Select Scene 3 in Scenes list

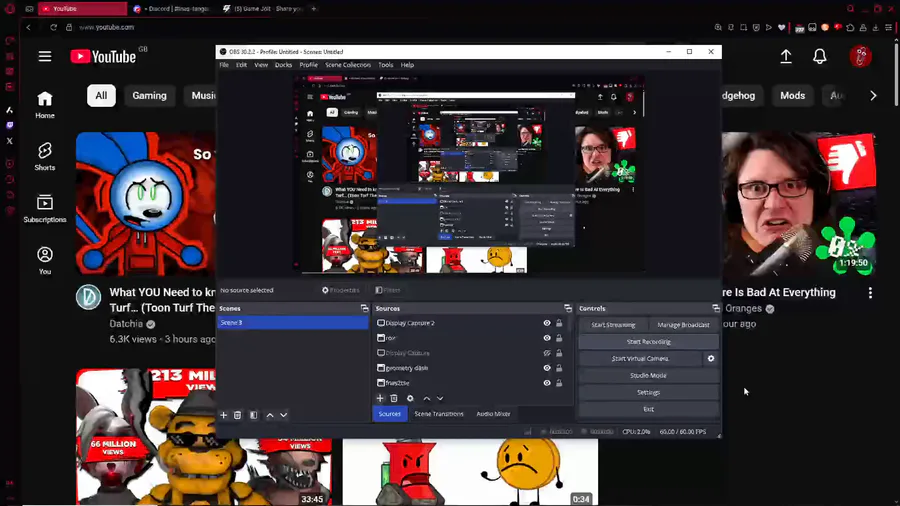[x=293, y=323]
